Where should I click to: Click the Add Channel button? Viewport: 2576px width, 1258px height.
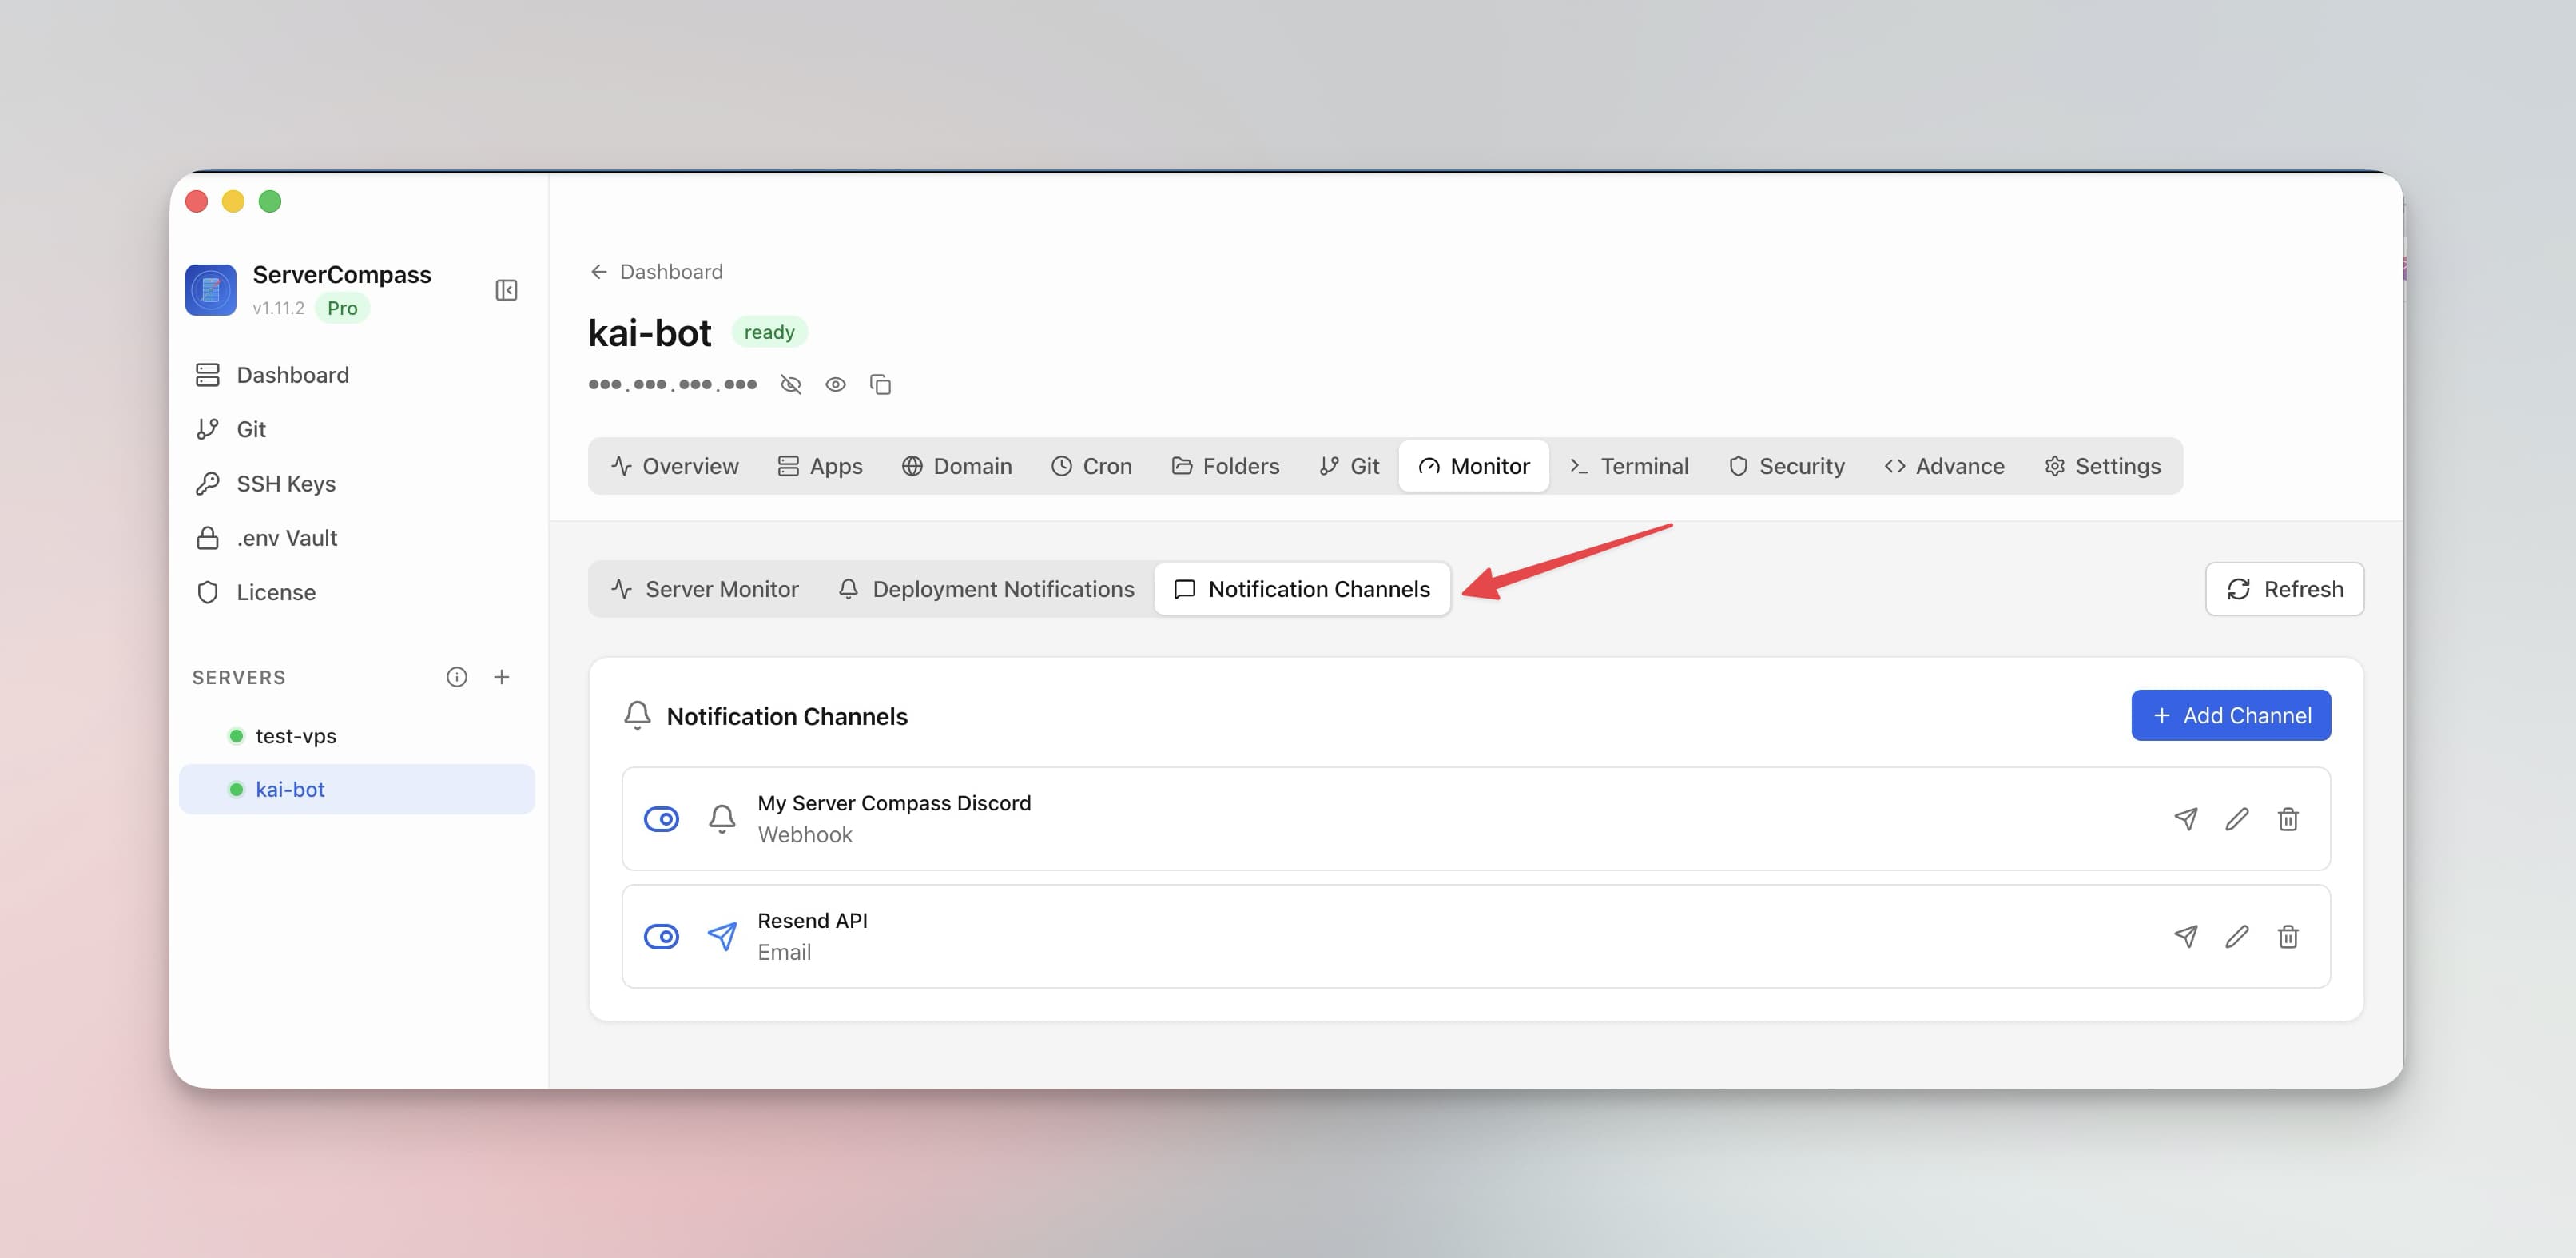click(2231, 715)
